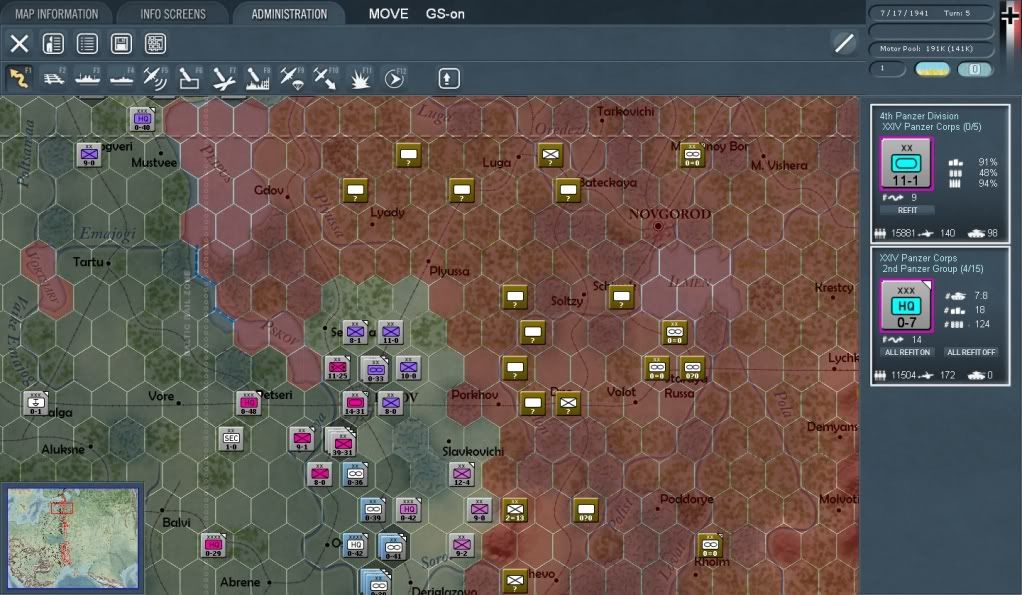Click the explosion (F11) mode icon

(x=360, y=78)
